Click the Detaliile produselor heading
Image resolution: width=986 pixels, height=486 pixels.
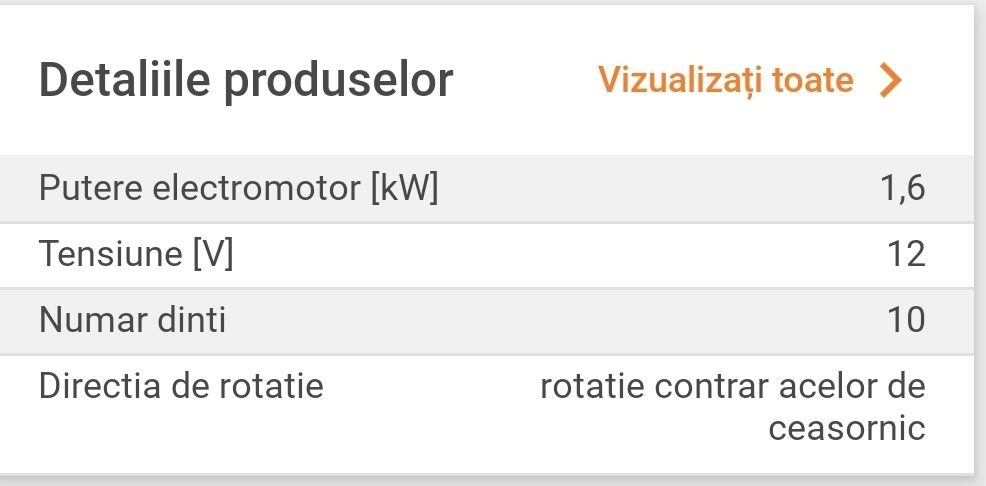tap(246, 80)
